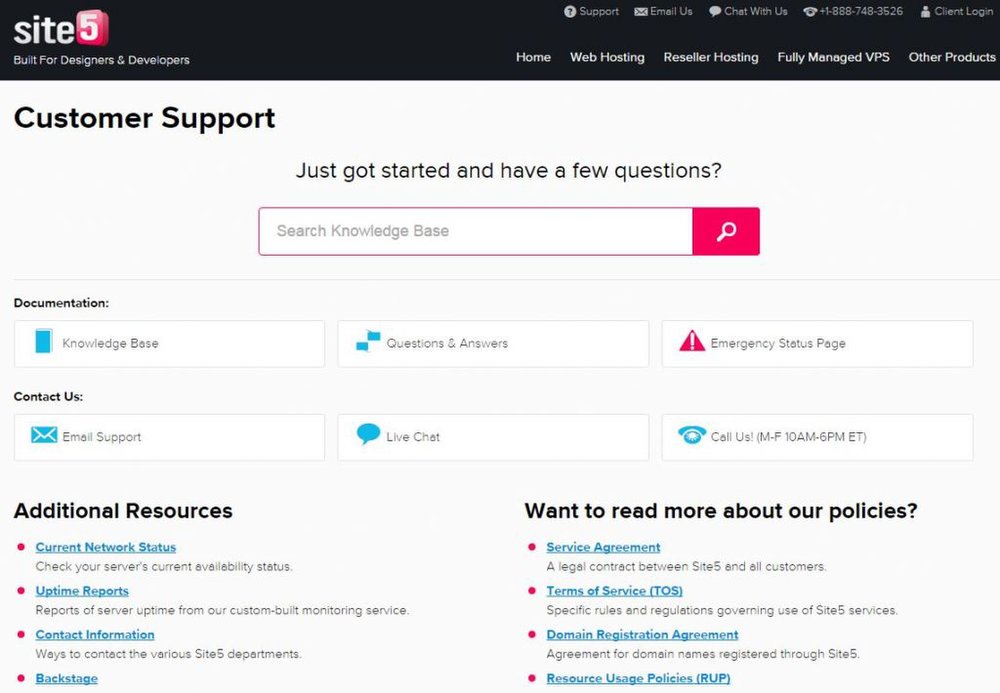Click the Email Support envelope icon
This screenshot has height=693, width=1000.
44,435
